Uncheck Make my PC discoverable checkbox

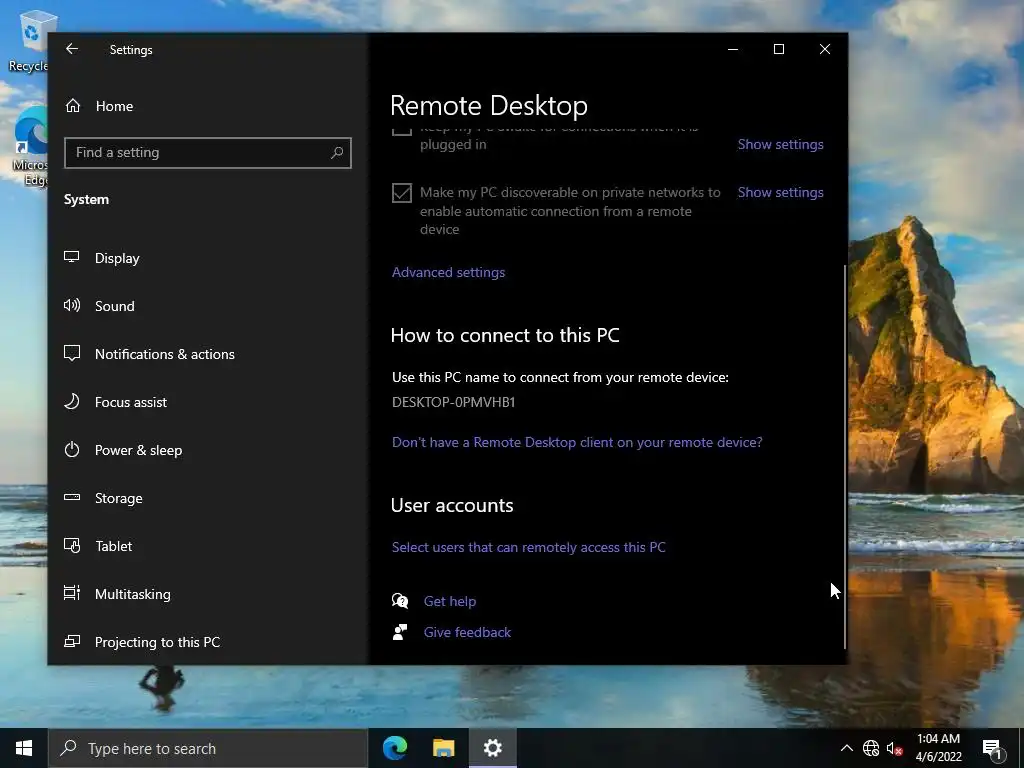(402, 193)
